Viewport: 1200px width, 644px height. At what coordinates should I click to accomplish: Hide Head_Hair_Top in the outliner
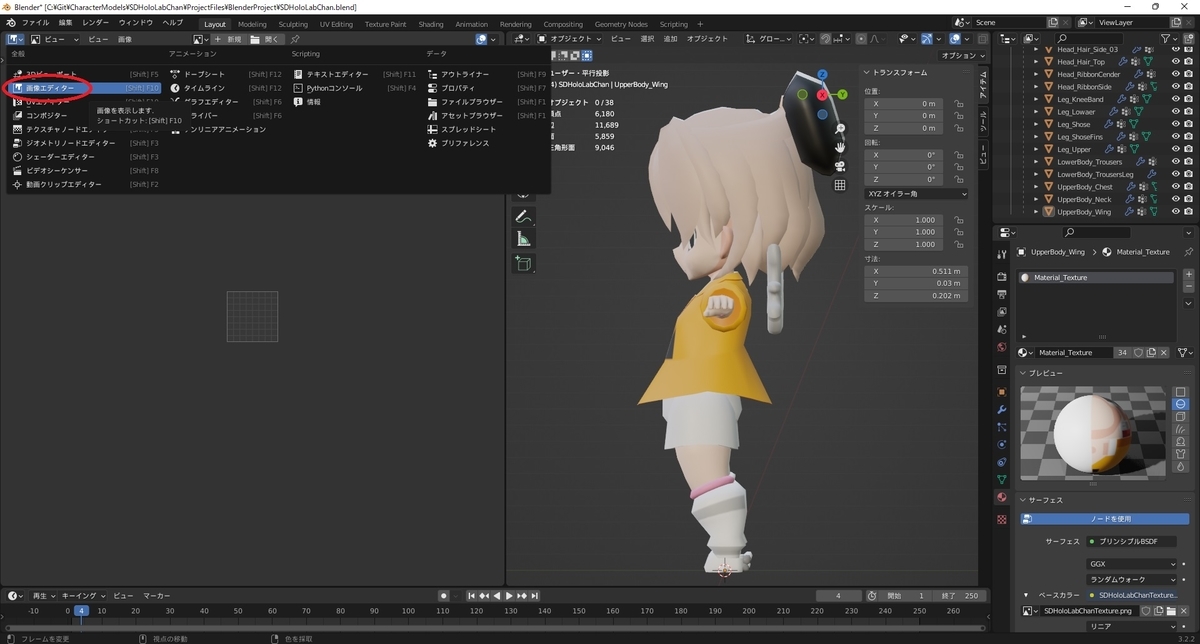point(1176,62)
